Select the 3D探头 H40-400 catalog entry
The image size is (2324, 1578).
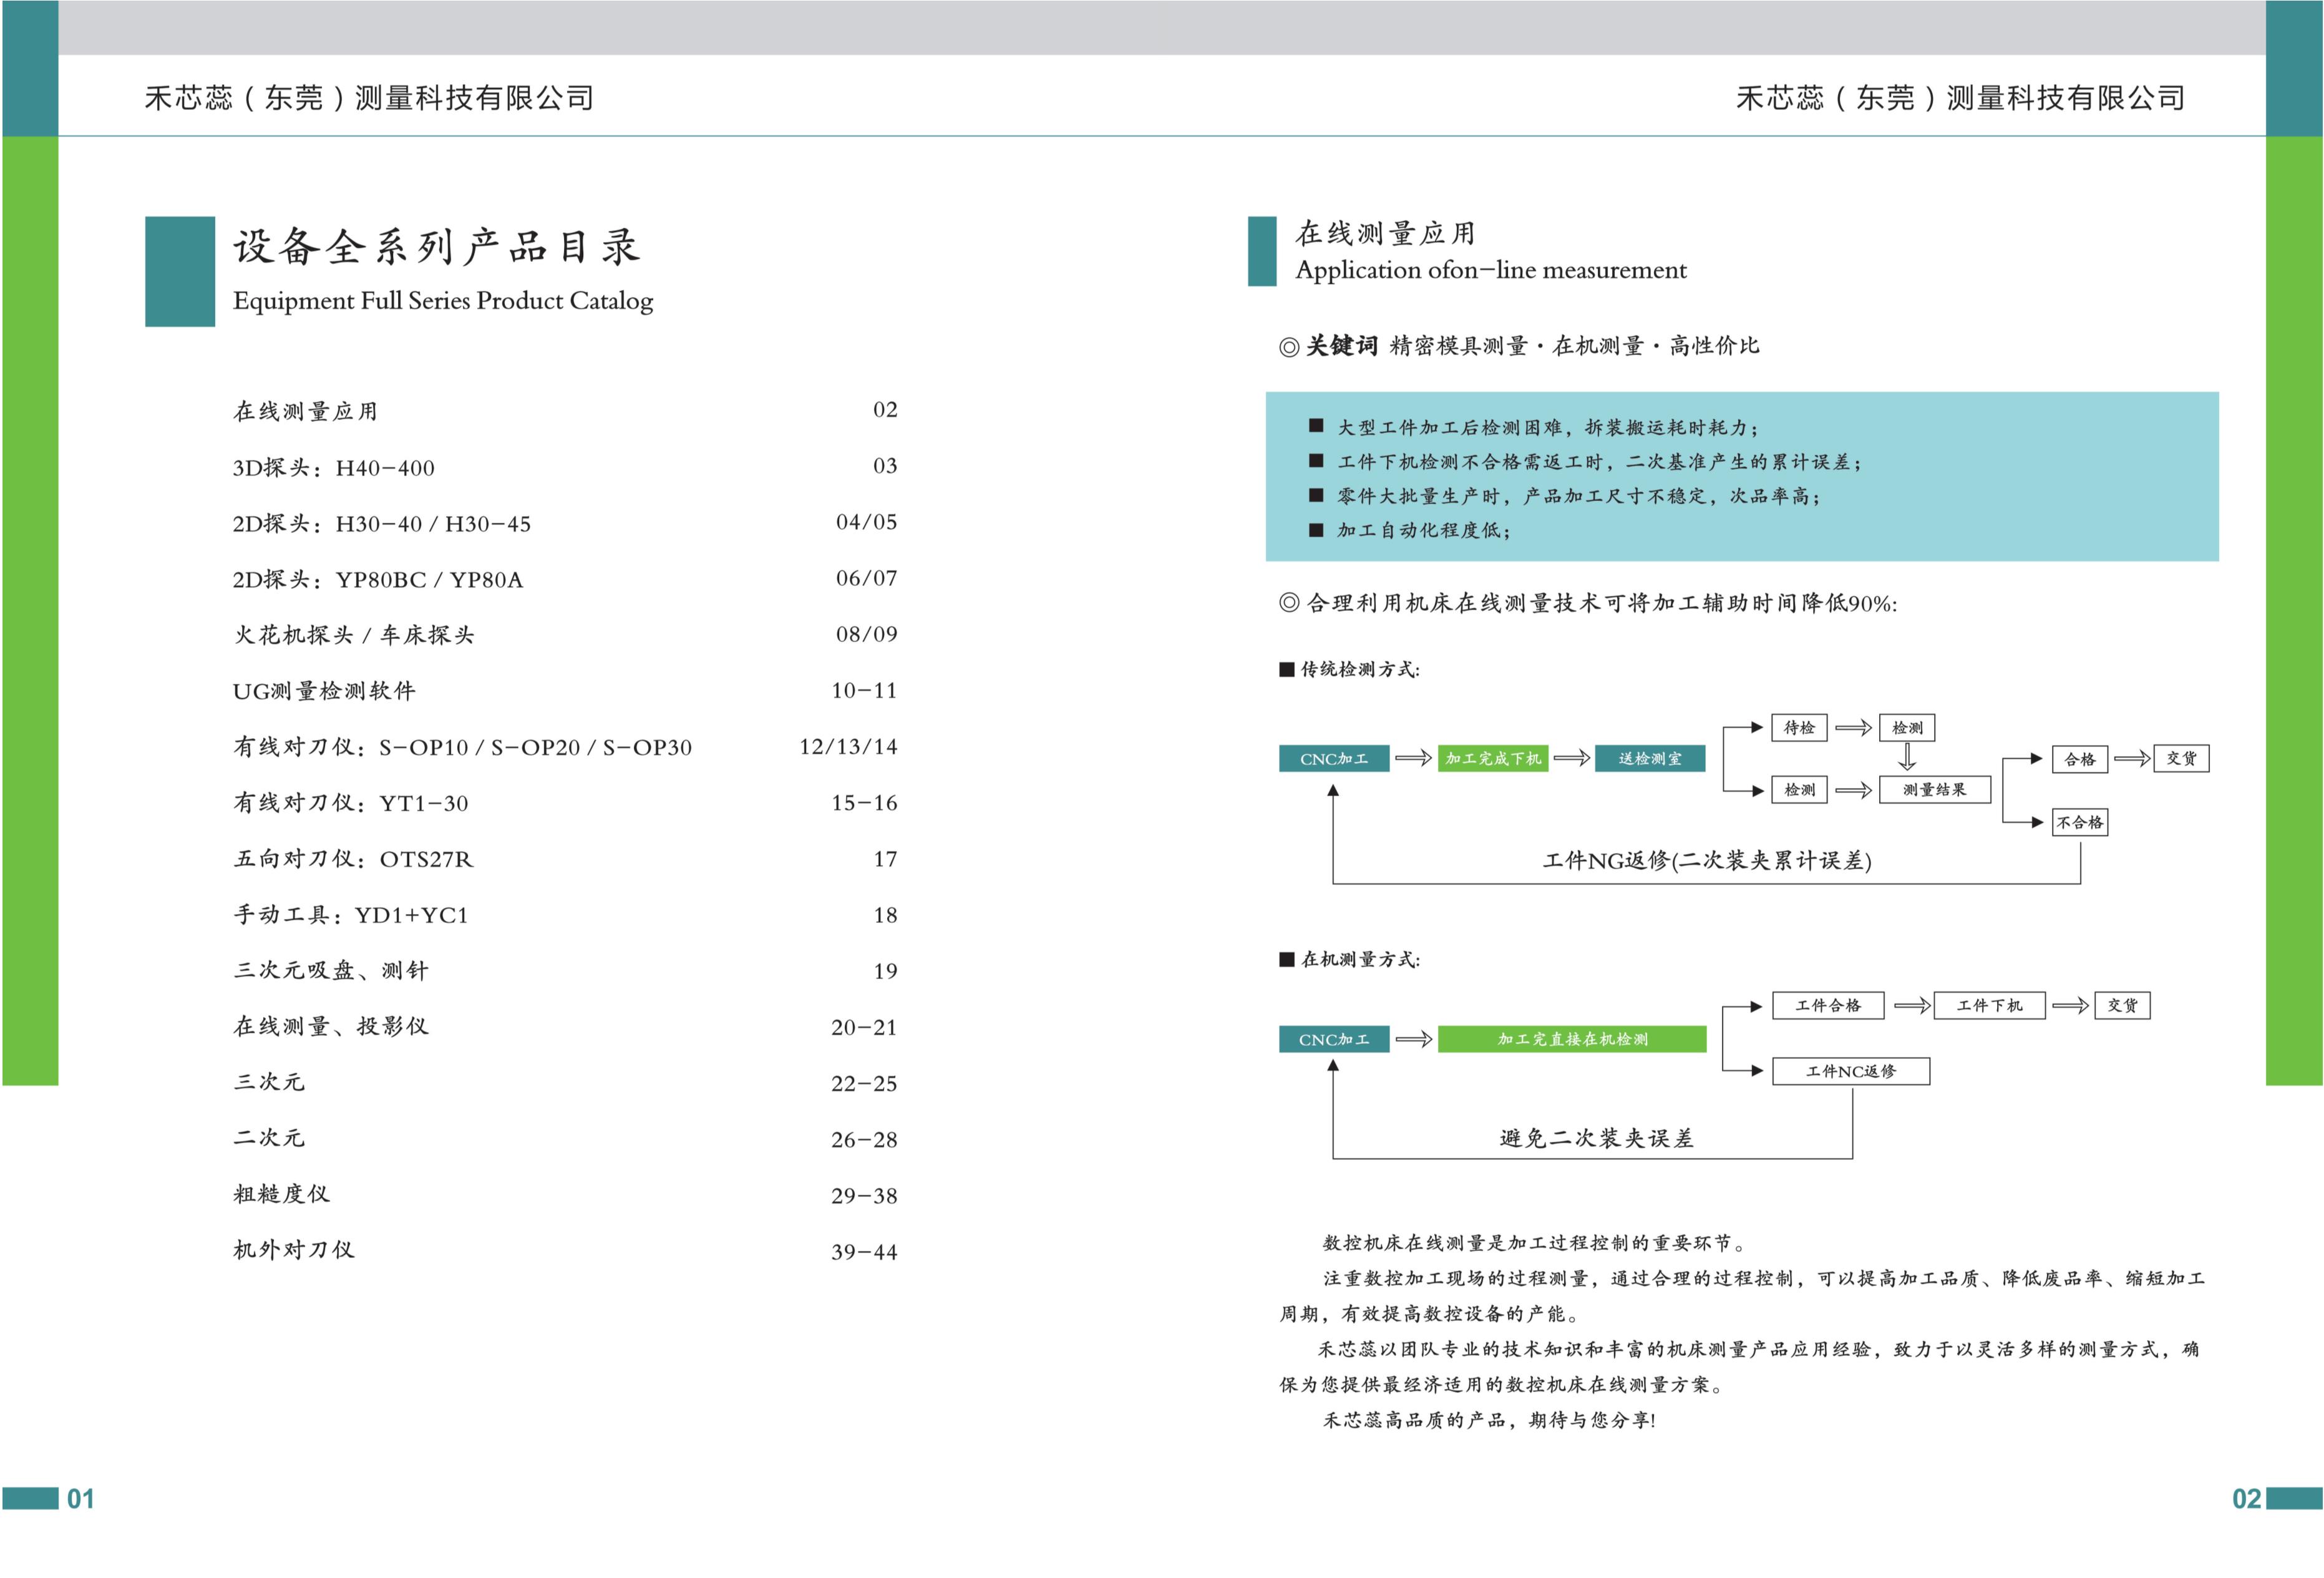(x=333, y=468)
